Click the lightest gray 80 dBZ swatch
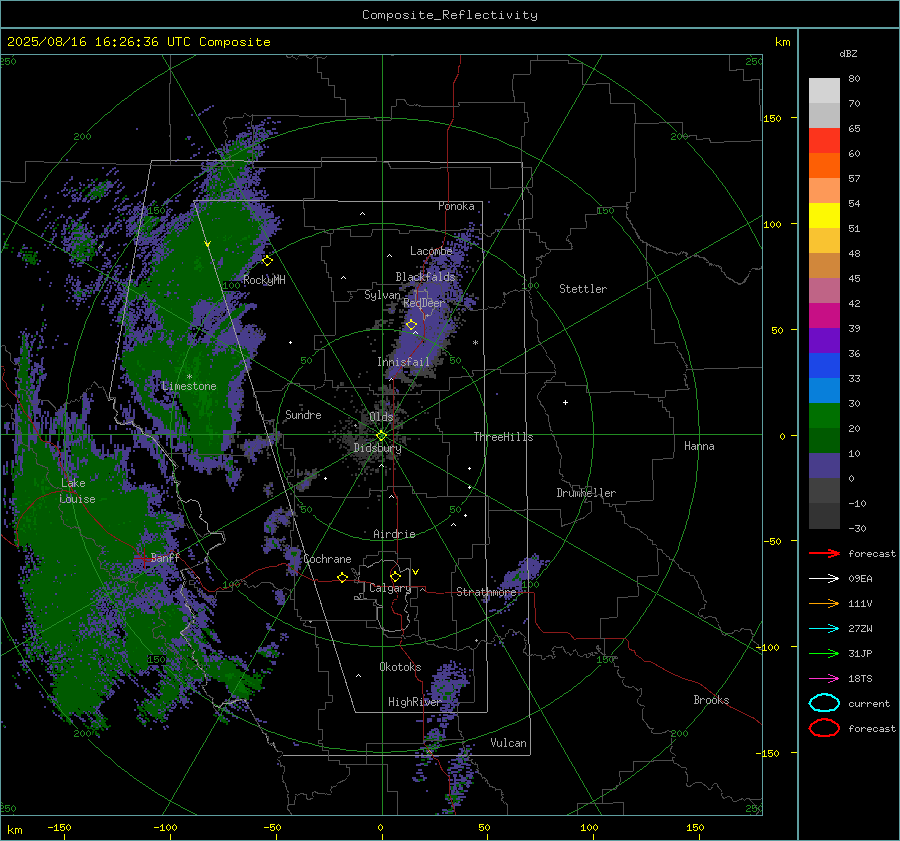The height and width of the screenshot is (841, 900). (x=824, y=90)
